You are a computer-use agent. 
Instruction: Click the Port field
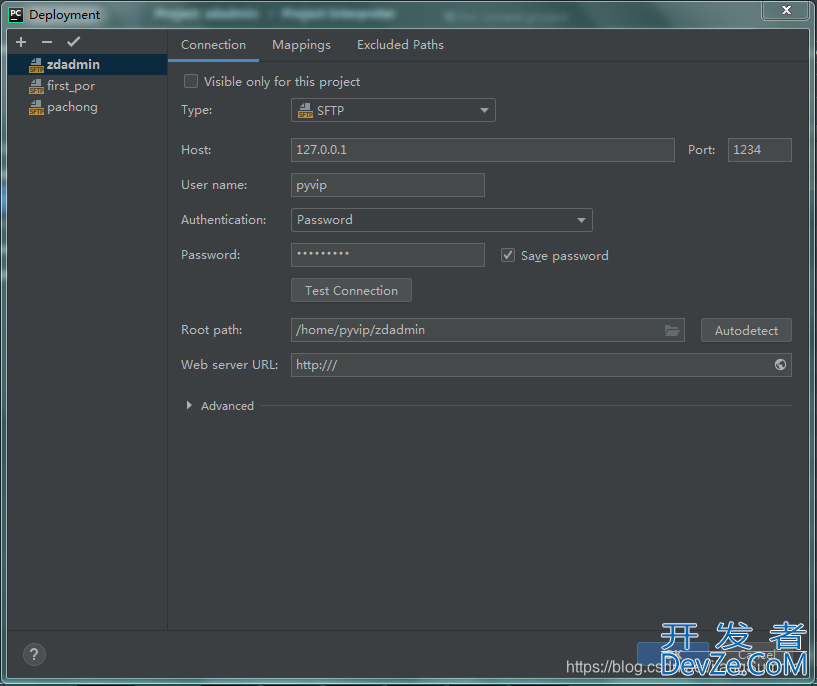click(759, 150)
